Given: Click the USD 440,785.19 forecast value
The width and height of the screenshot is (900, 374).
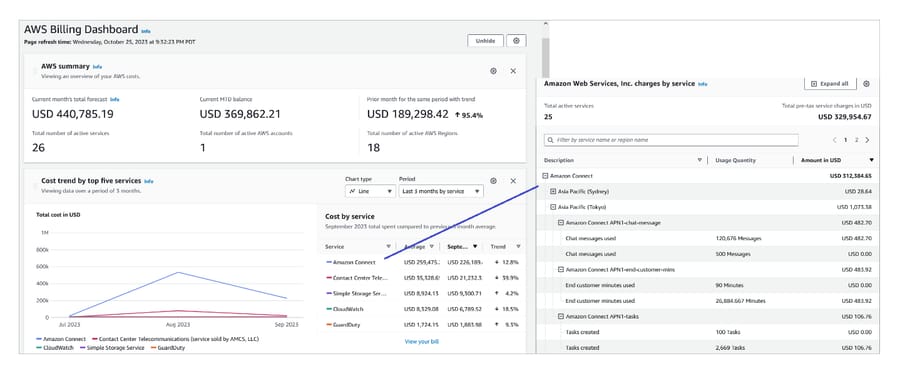Looking at the screenshot, I should click(73, 115).
